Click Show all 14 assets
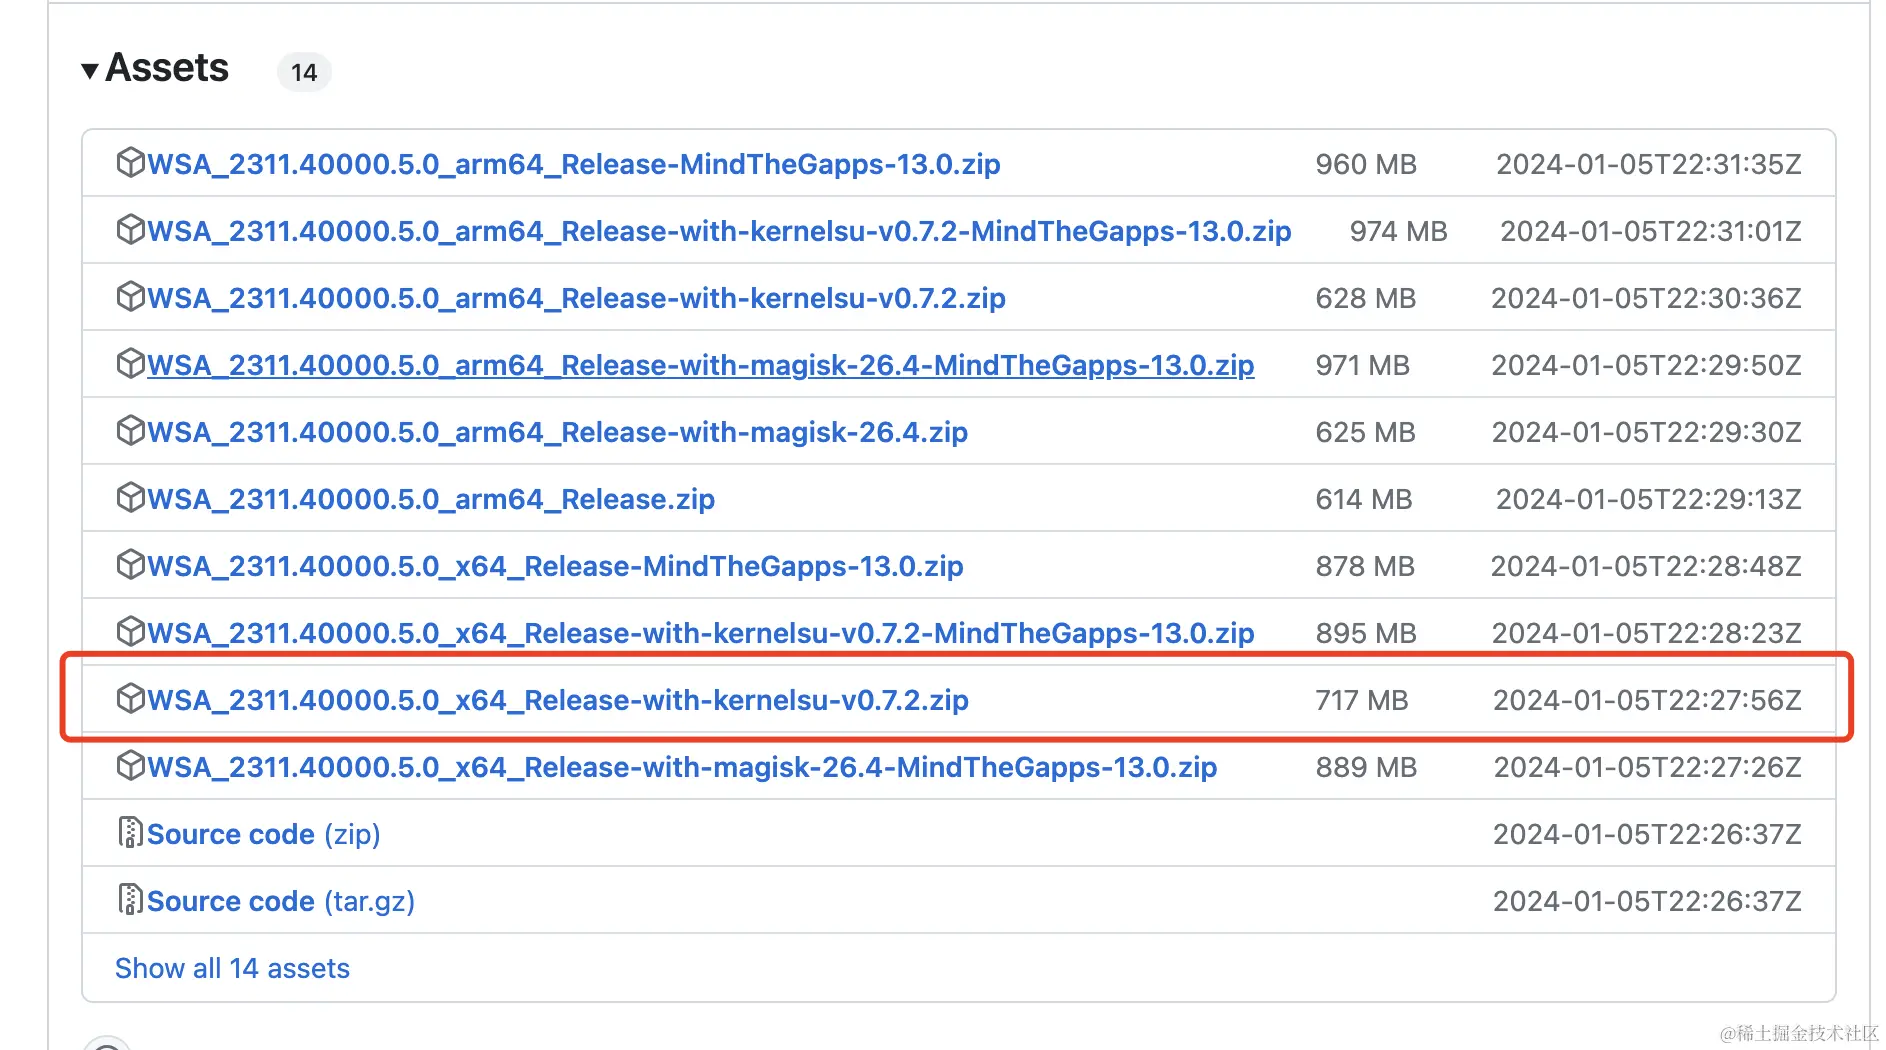1886x1050 pixels. tap(232, 968)
